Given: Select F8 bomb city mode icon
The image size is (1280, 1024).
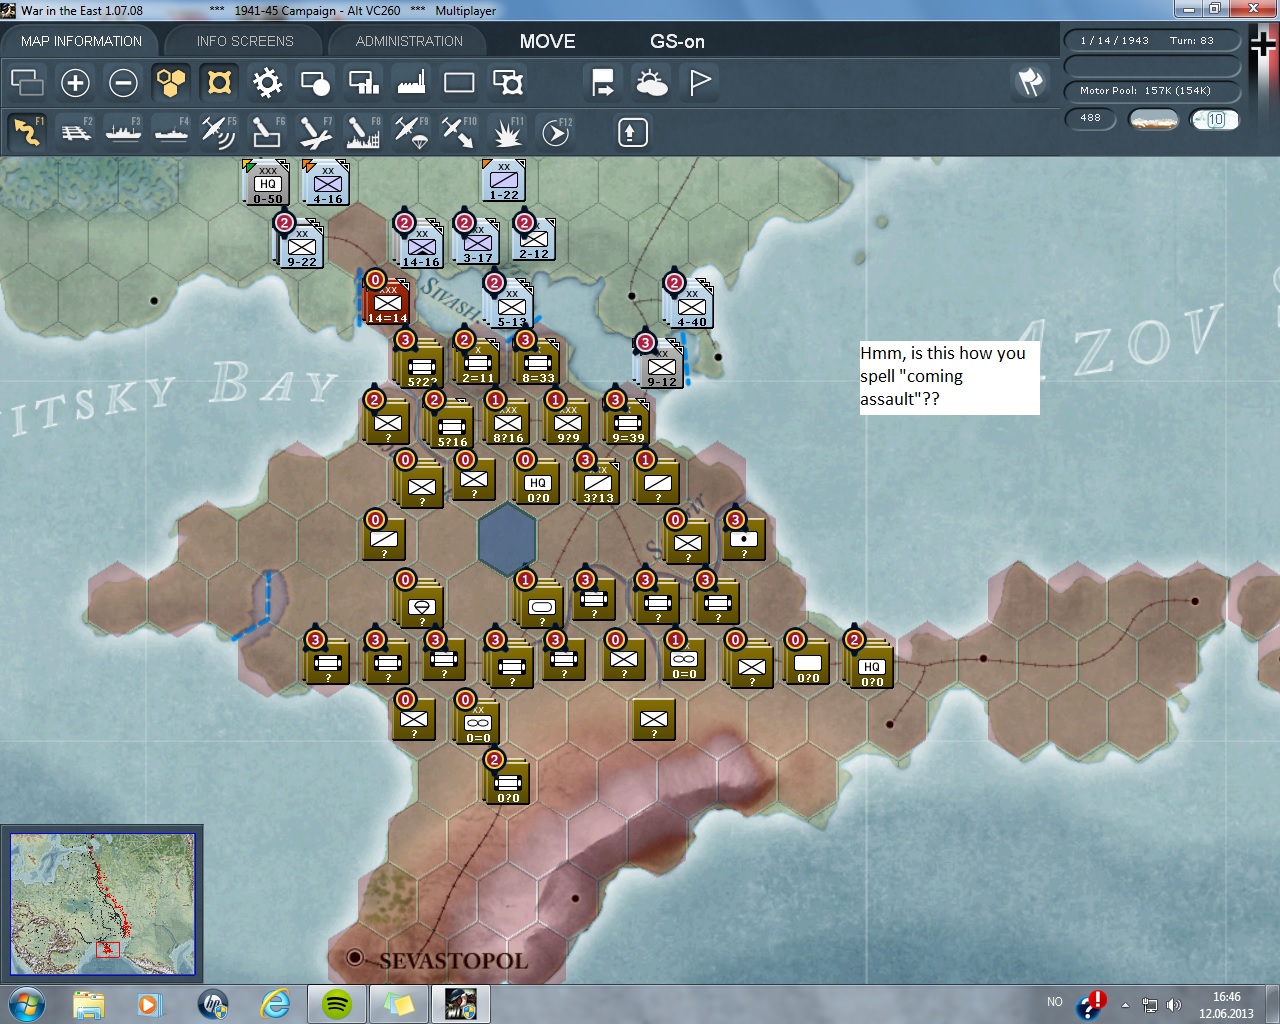Looking at the screenshot, I should 363,132.
